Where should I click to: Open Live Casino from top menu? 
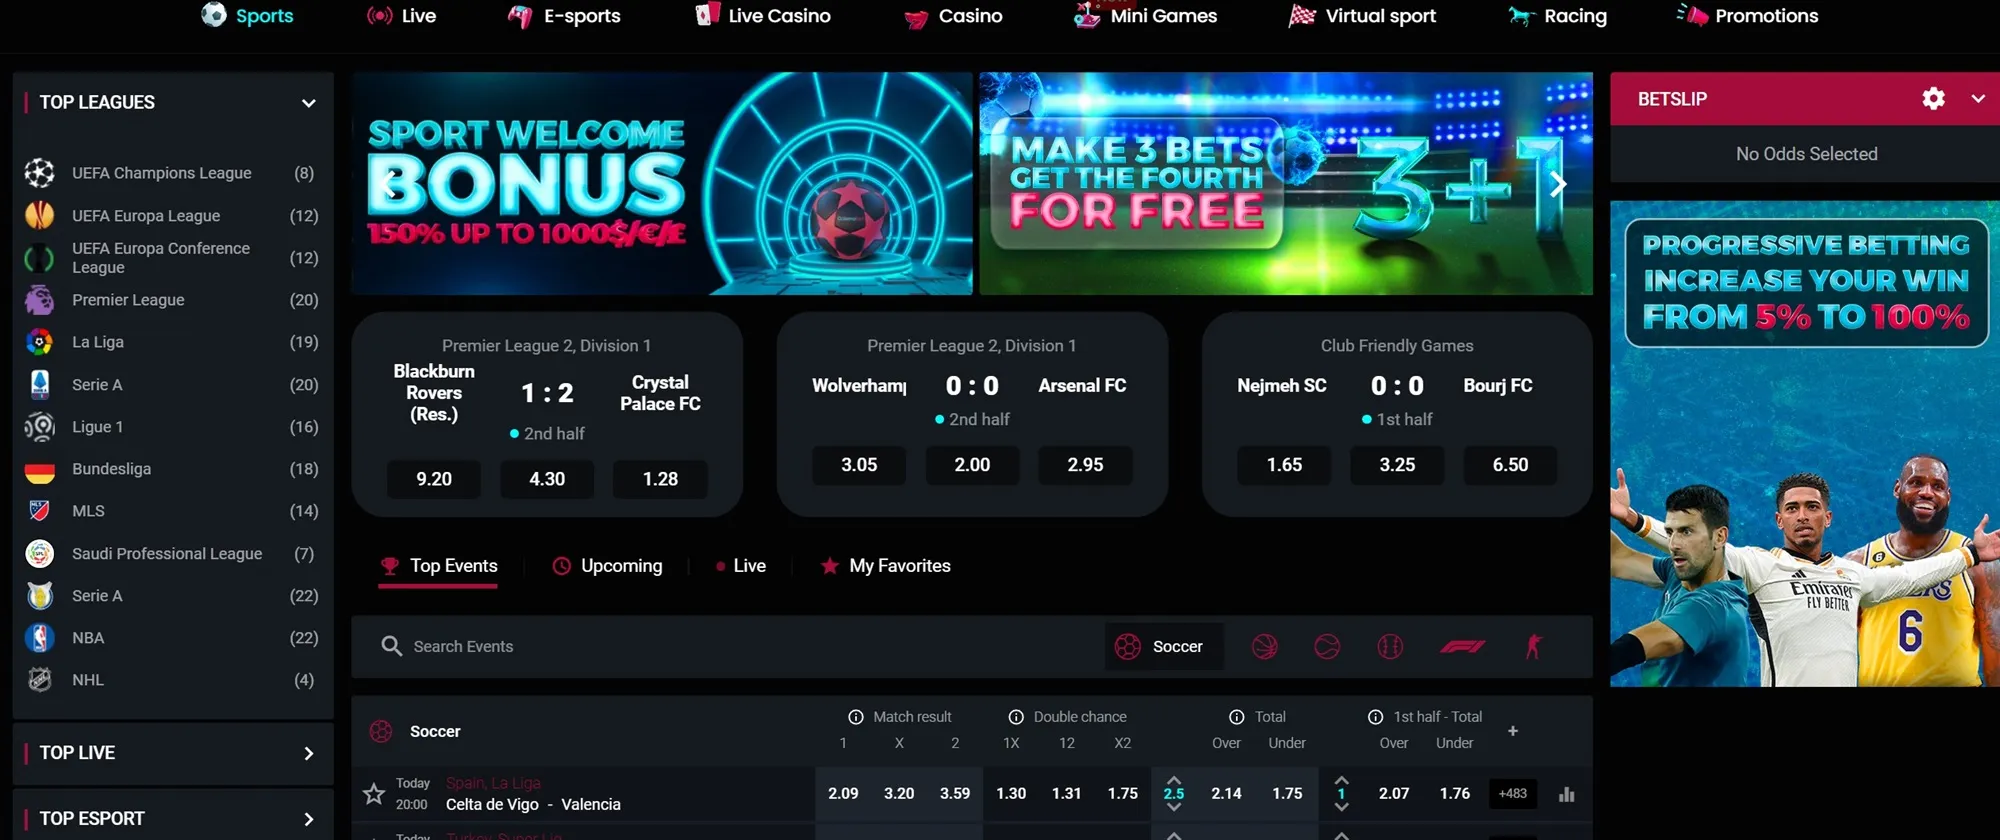764,16
